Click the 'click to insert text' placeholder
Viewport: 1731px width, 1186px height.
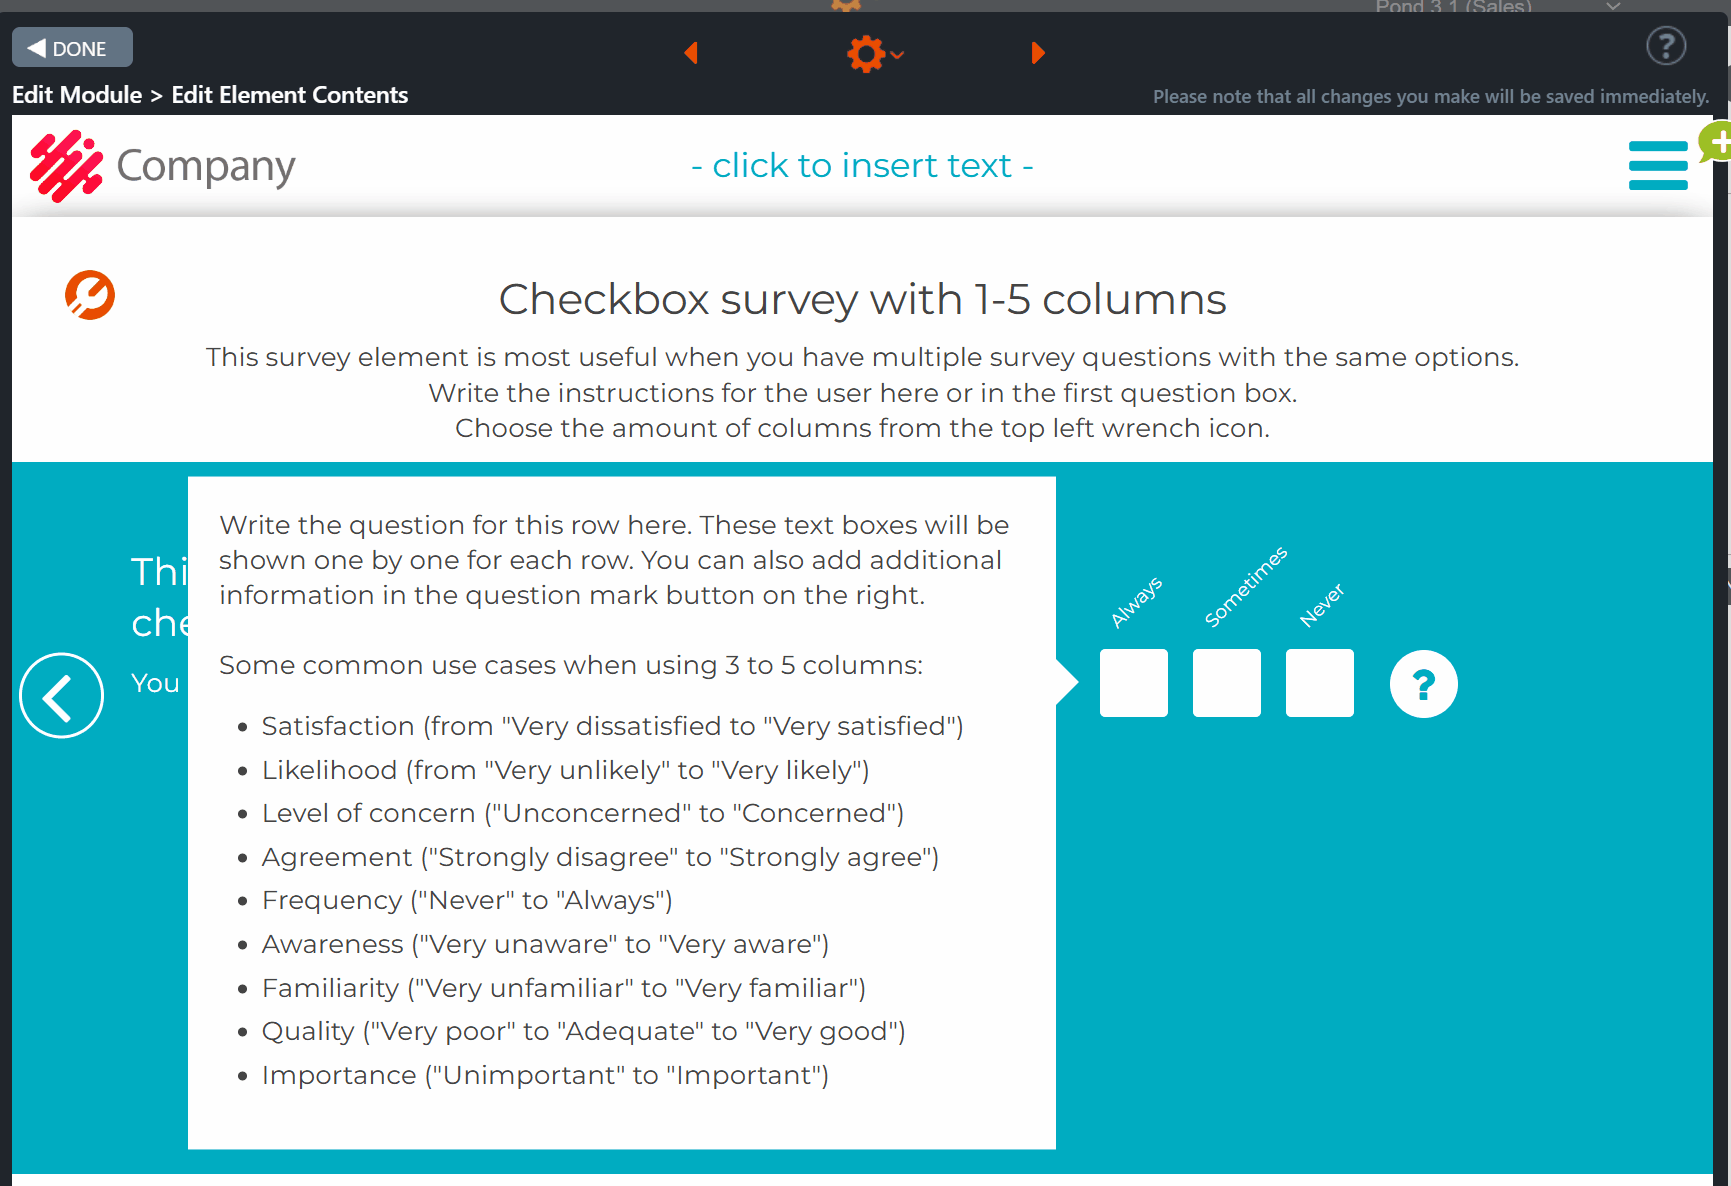(862, 165)
